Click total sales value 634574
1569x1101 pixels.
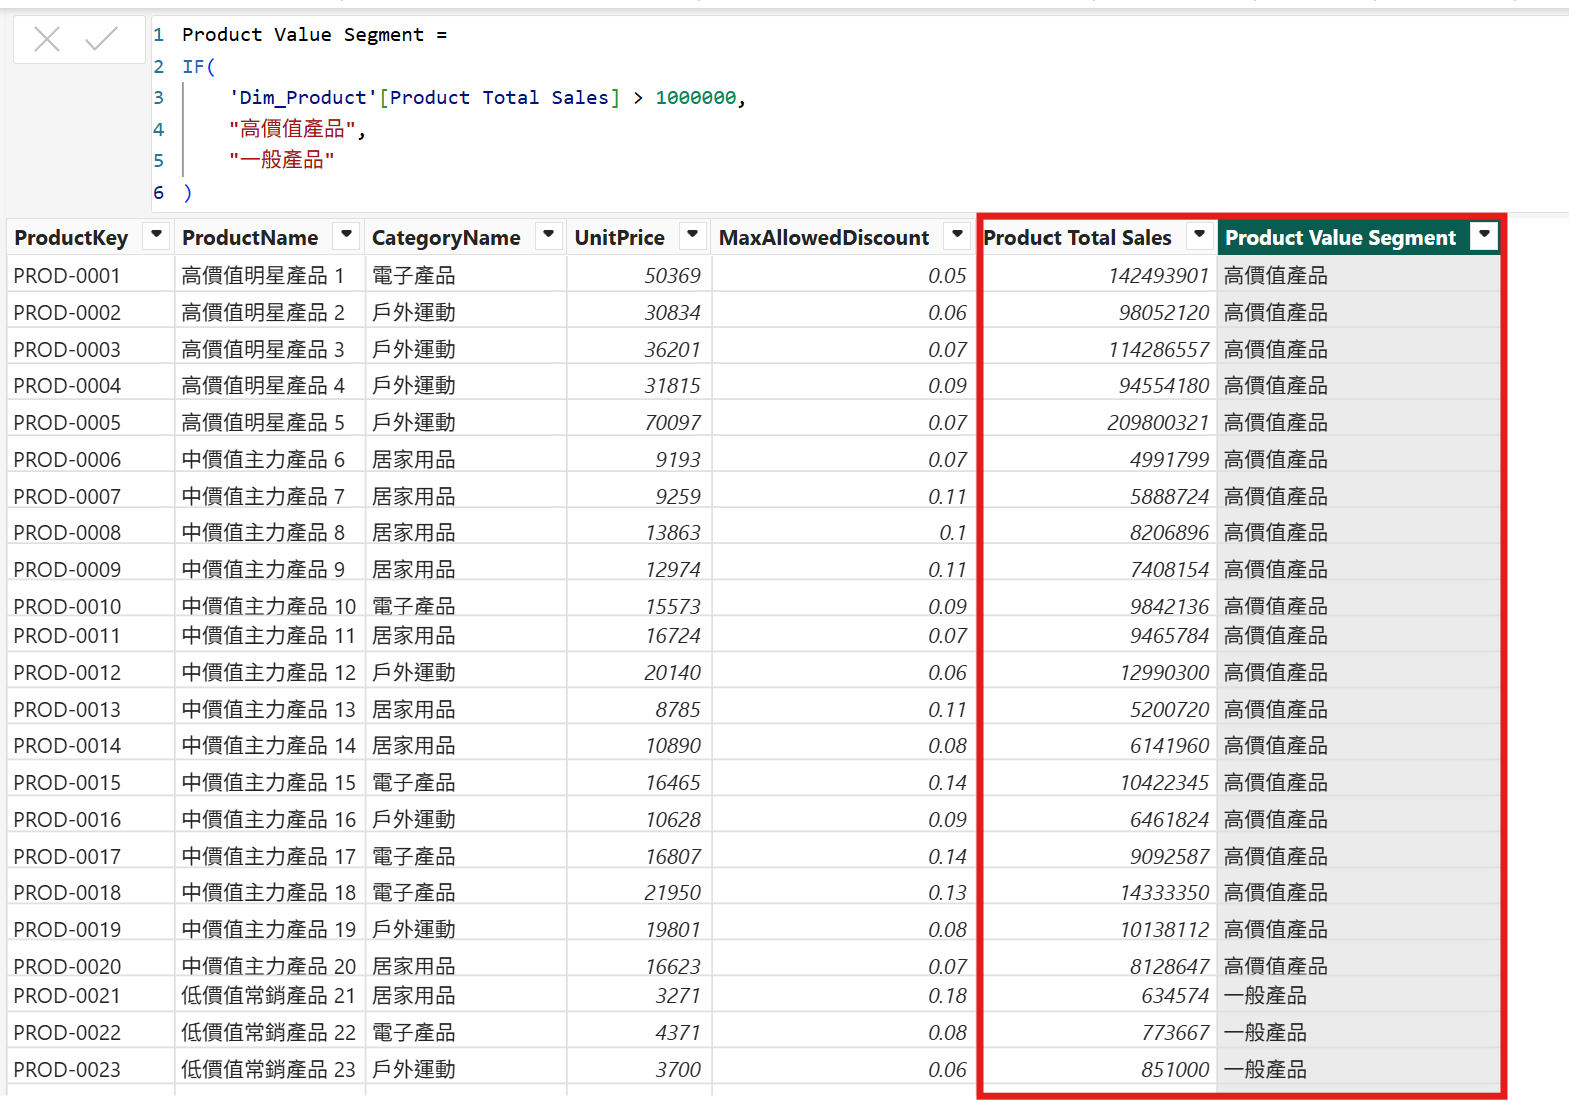1175,996
